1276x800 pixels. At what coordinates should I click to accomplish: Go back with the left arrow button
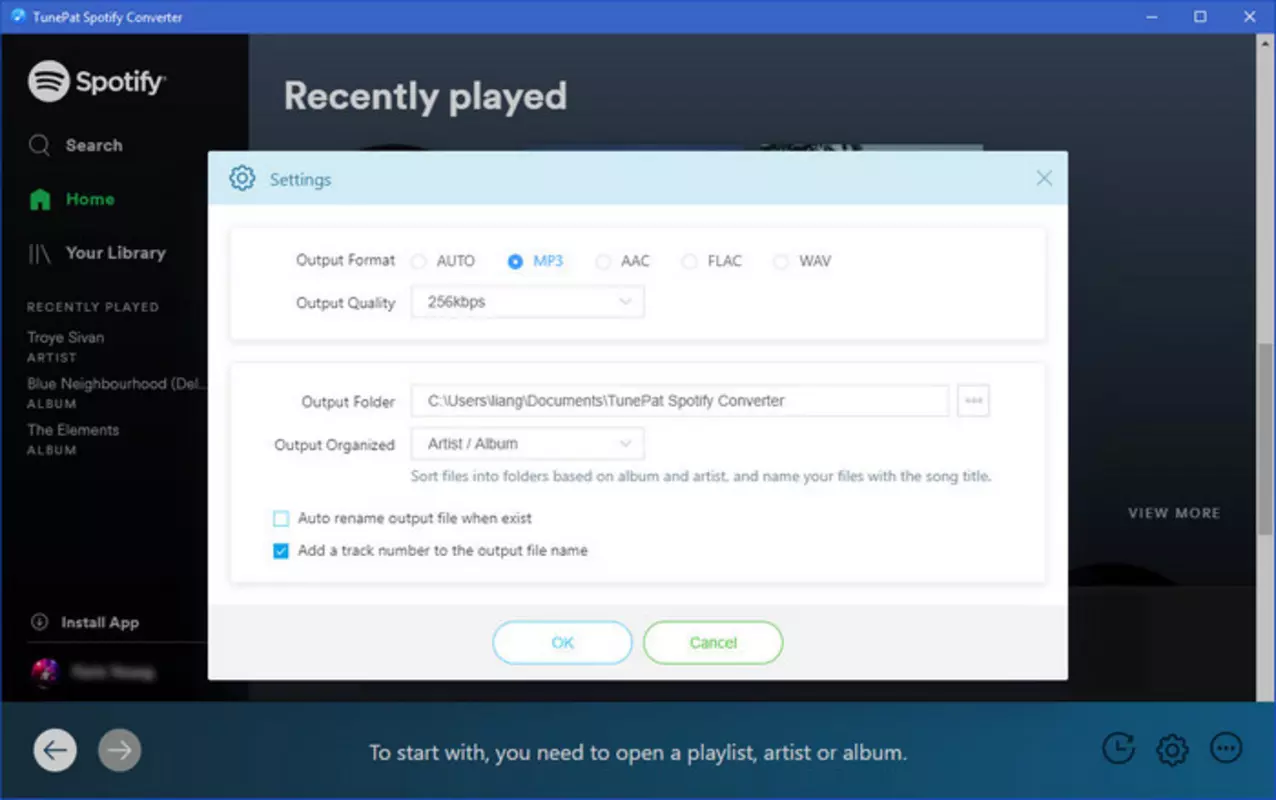55,750
